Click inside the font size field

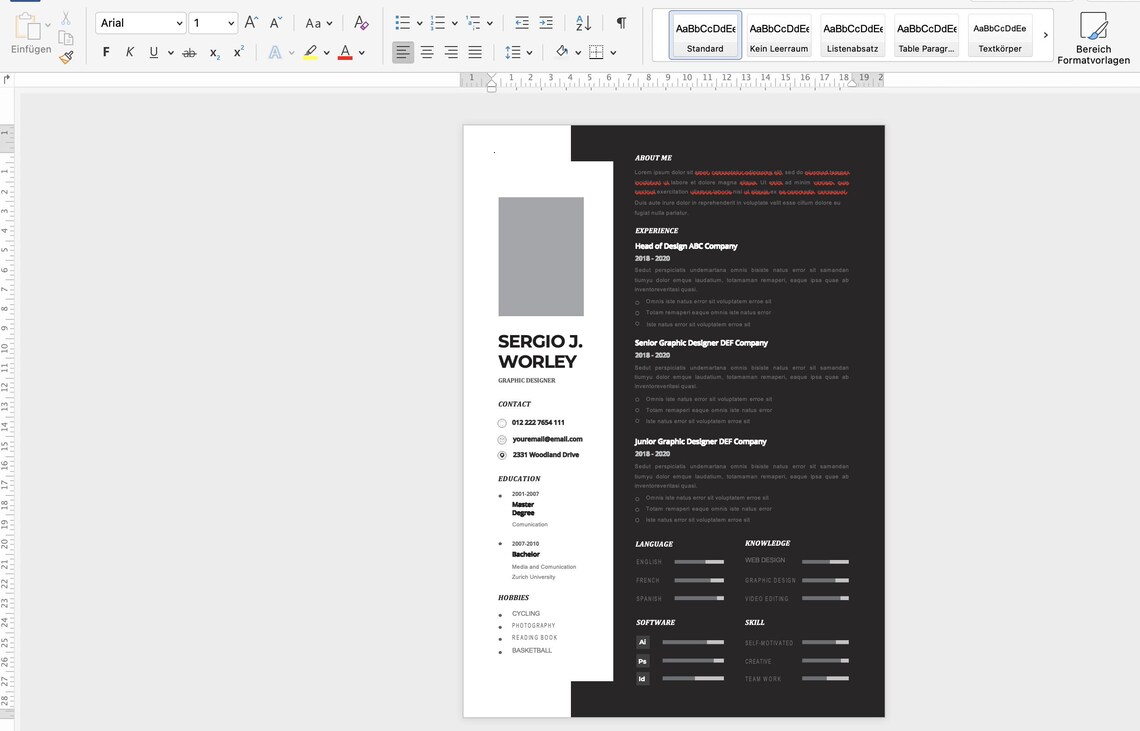click(204, 23)
